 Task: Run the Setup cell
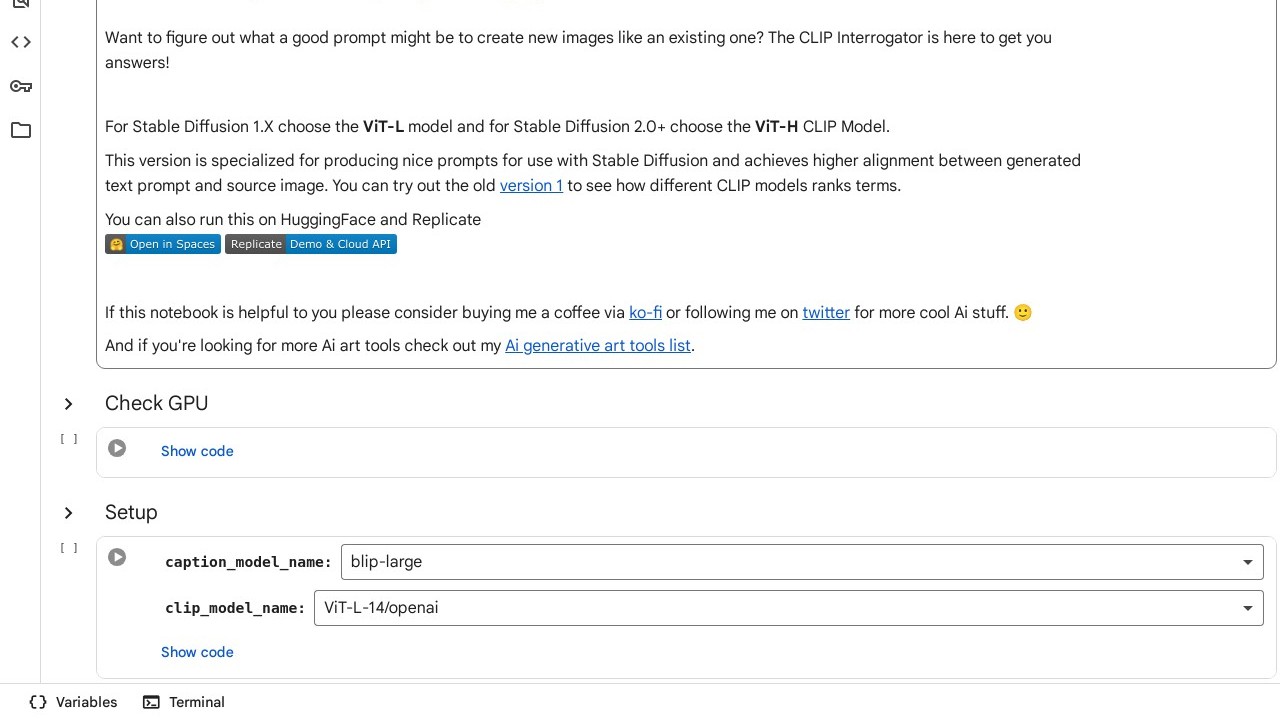click(117, 558)
